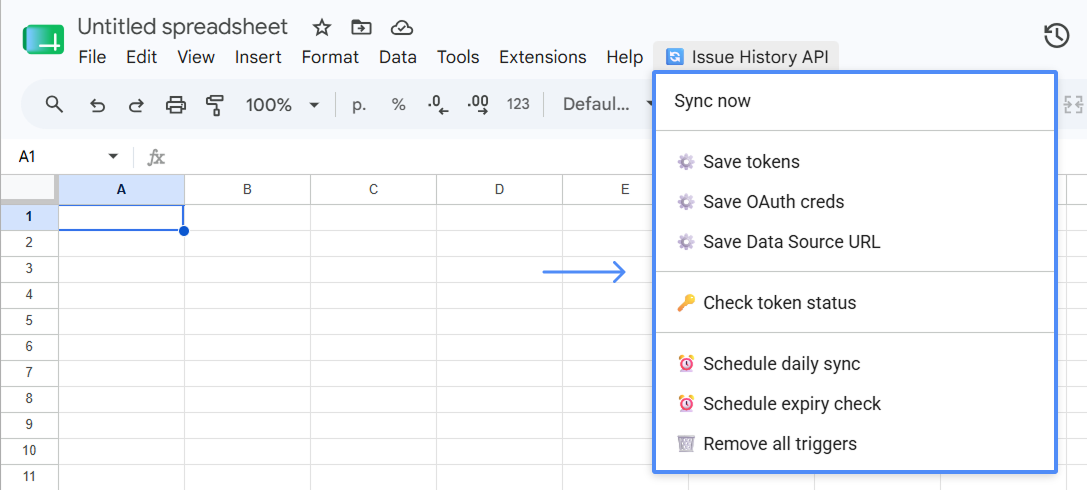Open the Insert menu
The width and height of the screenshot is (1087, 490).
point(258,57)
